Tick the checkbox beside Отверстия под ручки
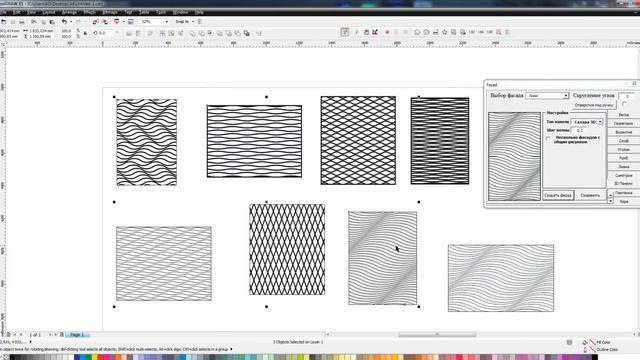Image resolution: width=640 pixels, height=360 pixels. click(x=624, y=105)
